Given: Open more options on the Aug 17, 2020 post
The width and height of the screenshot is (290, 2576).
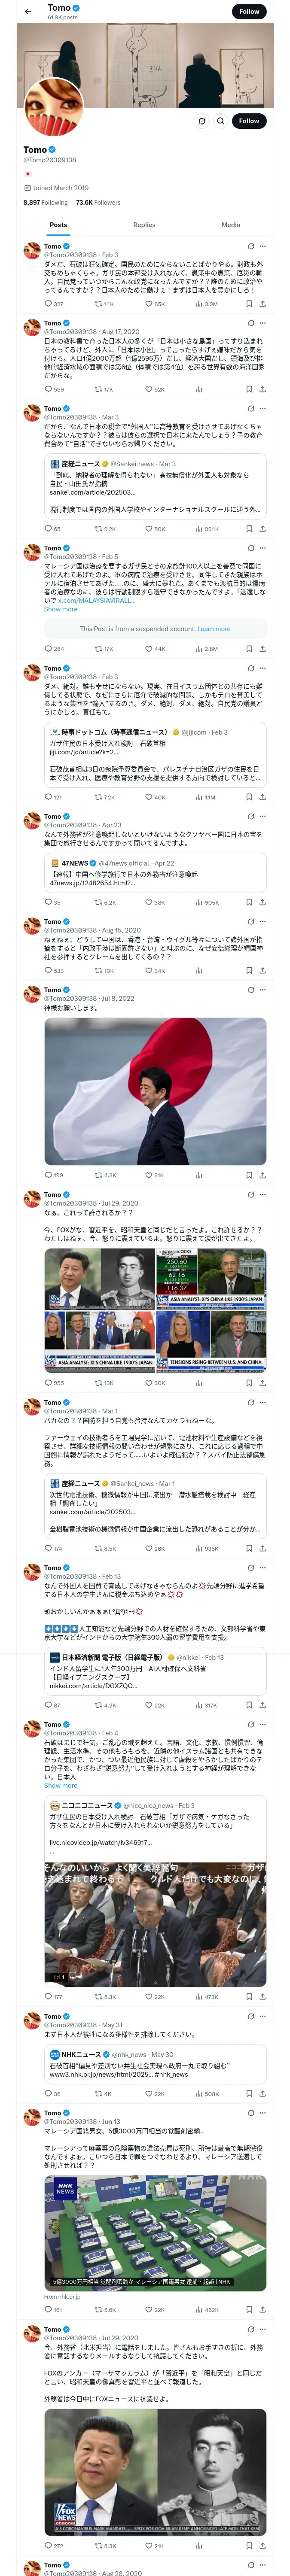Looking at the screenshot, I should click(262, 323).
